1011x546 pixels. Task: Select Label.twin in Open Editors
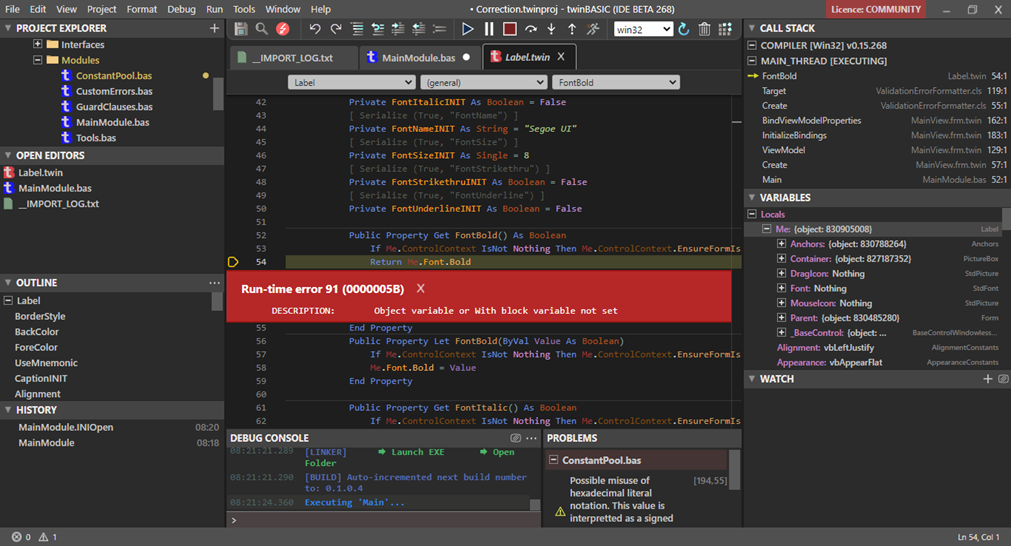pyautogui.click(x=41, y=172)
